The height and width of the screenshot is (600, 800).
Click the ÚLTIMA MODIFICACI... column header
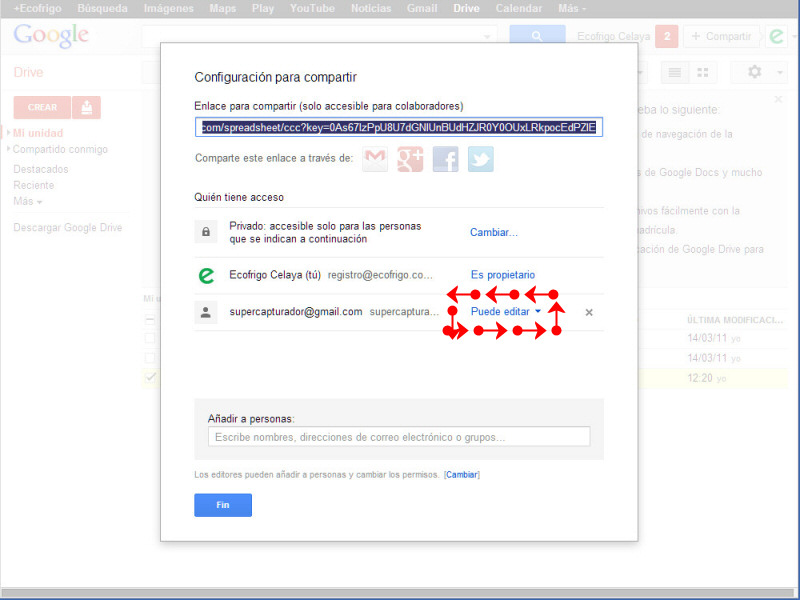tap(735, 320)
